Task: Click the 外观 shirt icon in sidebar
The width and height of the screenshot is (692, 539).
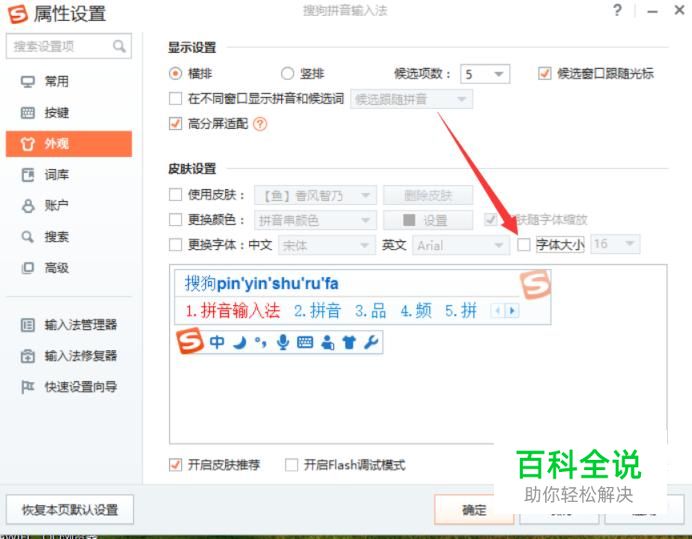Action: pyautogui.click(x=27, y=144)
